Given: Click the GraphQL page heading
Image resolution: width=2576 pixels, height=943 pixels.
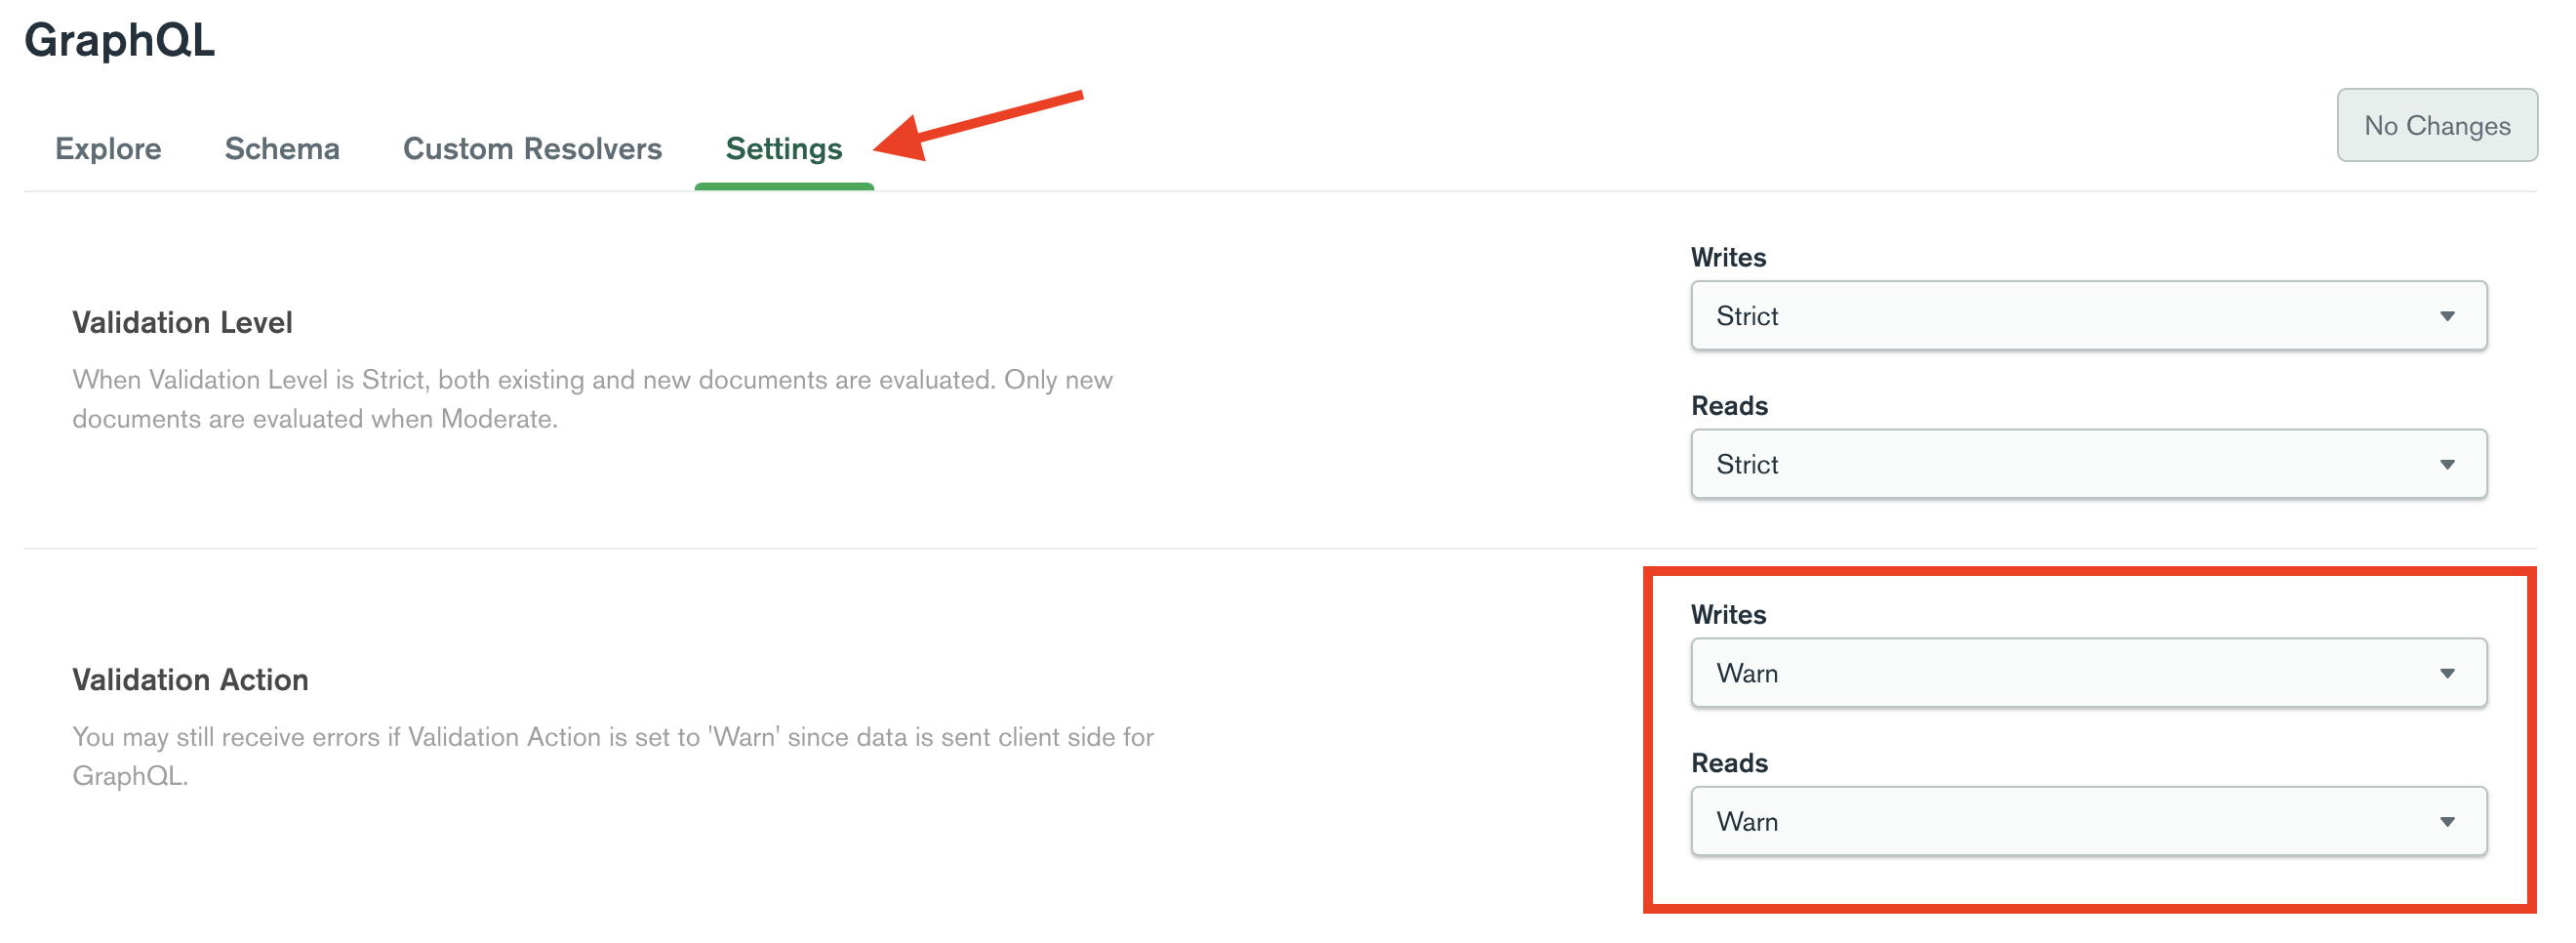Looking at the screenshot, I should pos(119,40).
